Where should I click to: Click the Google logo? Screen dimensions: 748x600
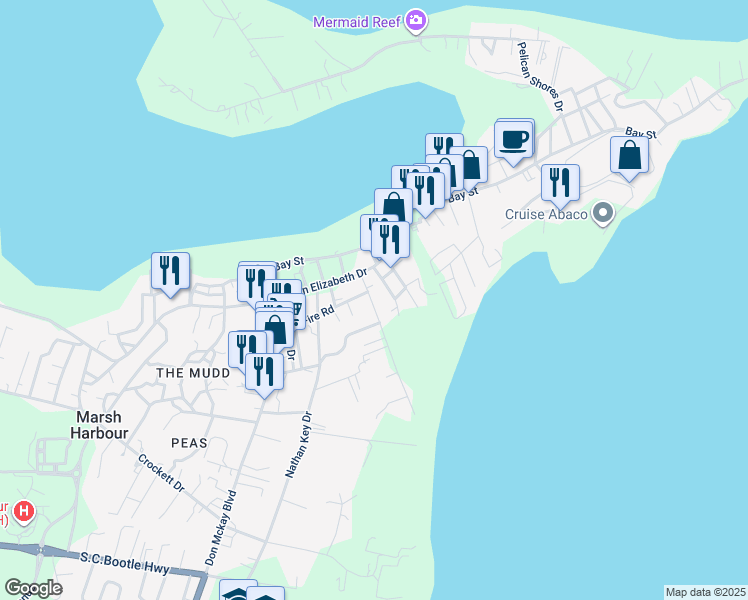tap(33, 588)
